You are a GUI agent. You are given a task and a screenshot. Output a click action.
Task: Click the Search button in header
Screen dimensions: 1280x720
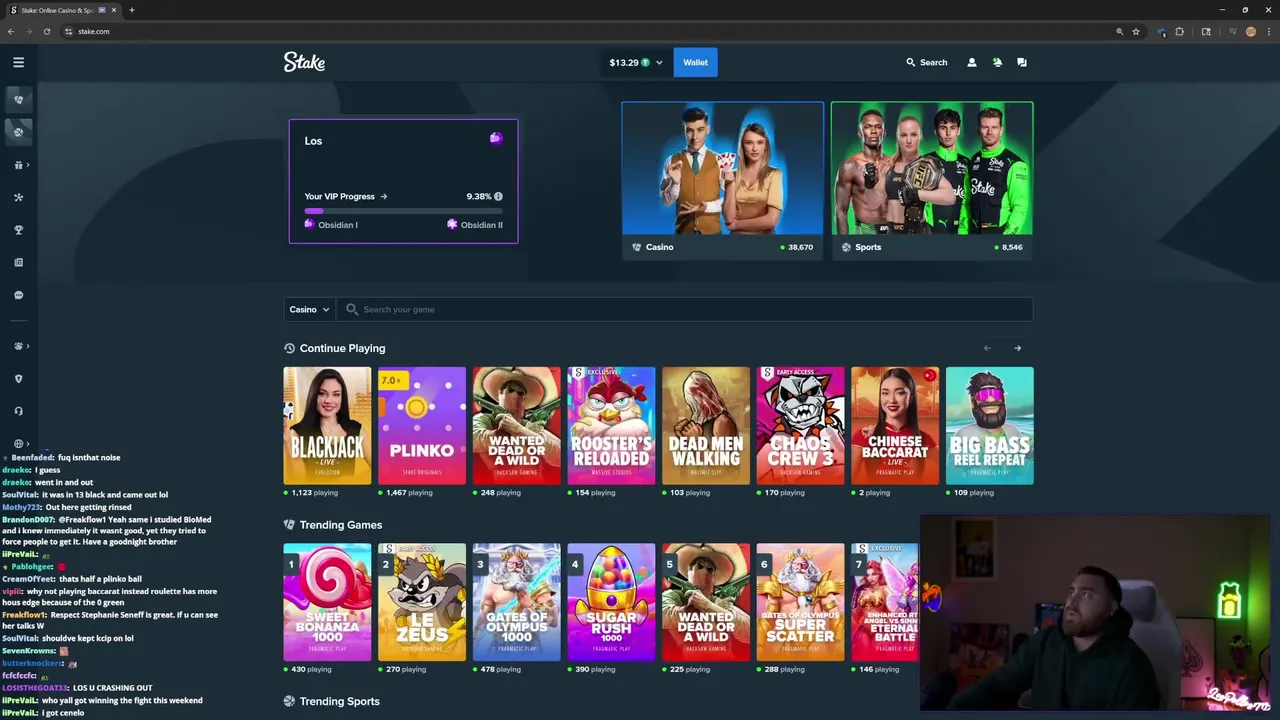pos(926,62)
